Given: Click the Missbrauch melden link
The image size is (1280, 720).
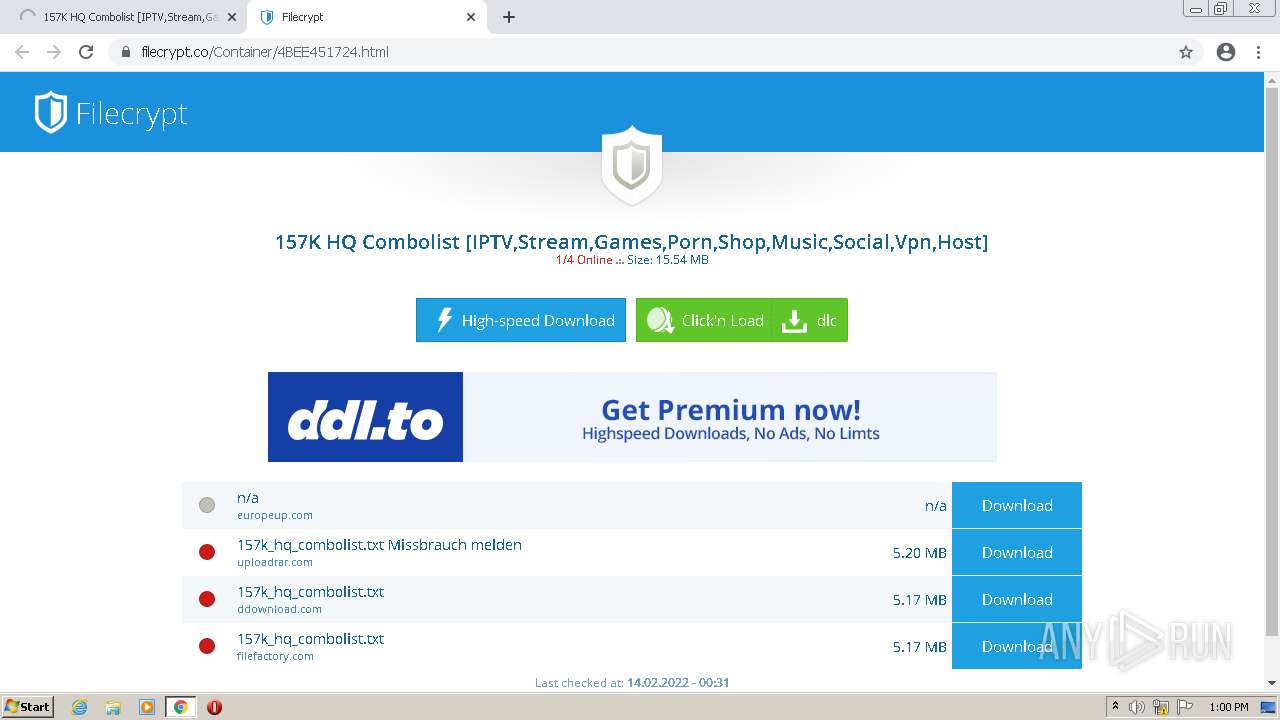Looking at the screenshot, I should pyautogui.click(x=455, y=545).
